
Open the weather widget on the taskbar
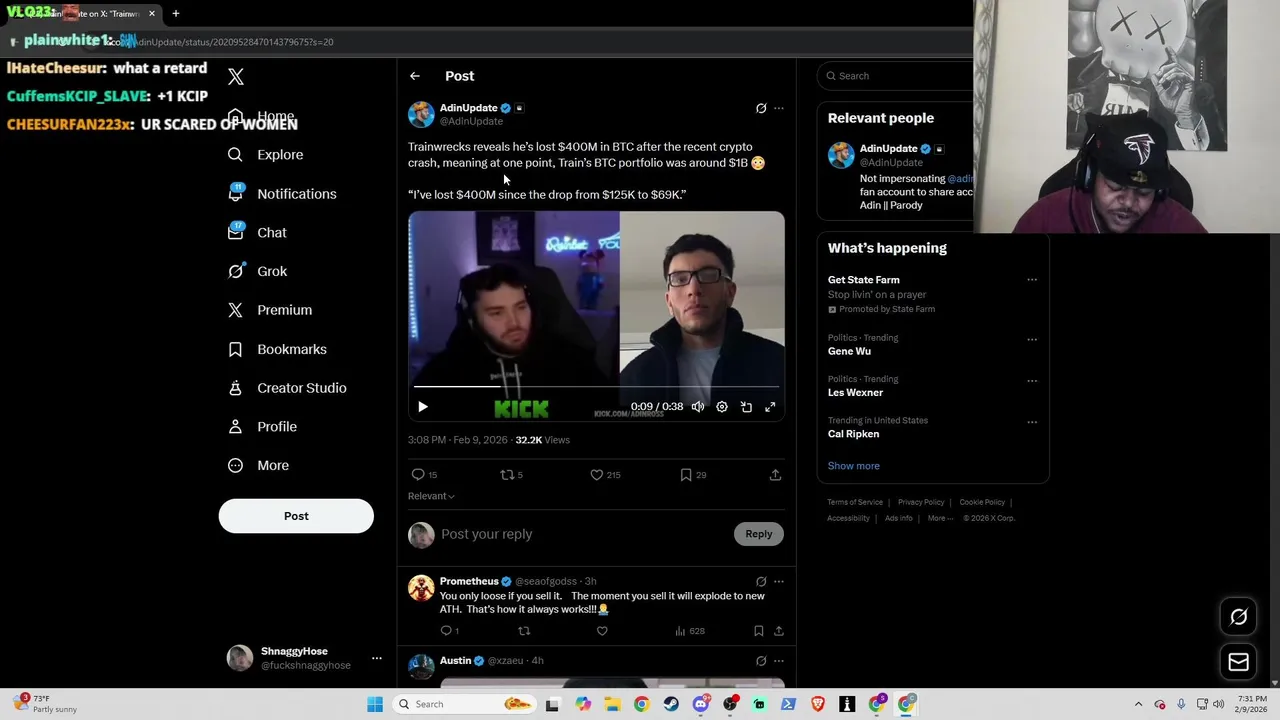(x=44, y=704)
